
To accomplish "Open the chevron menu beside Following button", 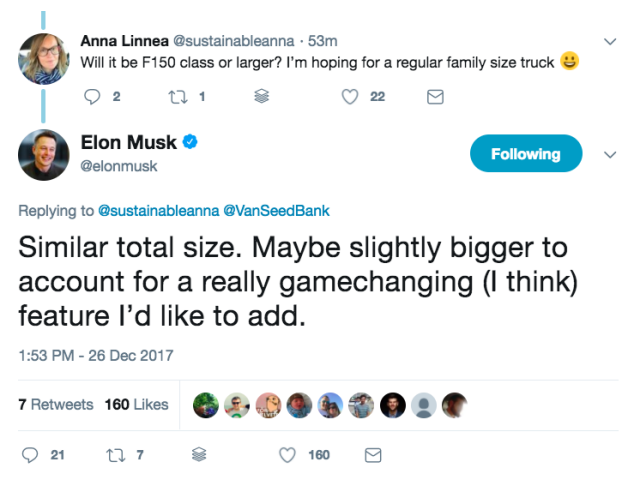I will (610, 155).
